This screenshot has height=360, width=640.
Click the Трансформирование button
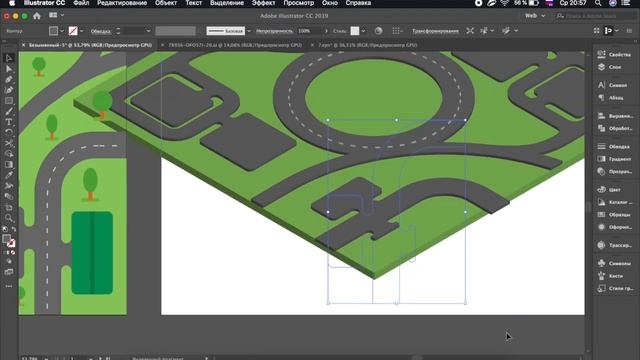click(435, 31)
